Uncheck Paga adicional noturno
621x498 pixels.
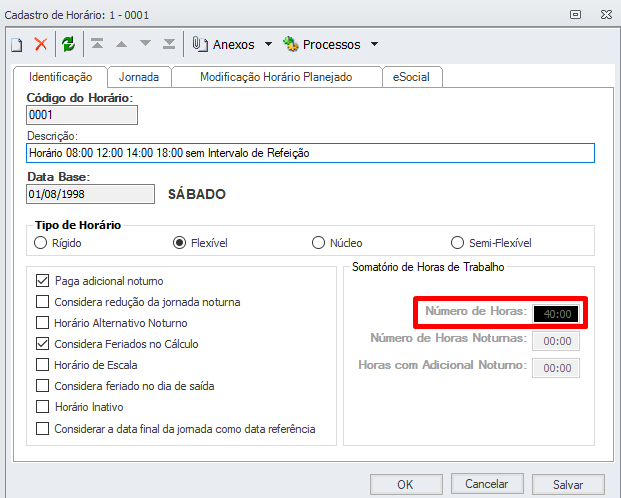[42, 280]
